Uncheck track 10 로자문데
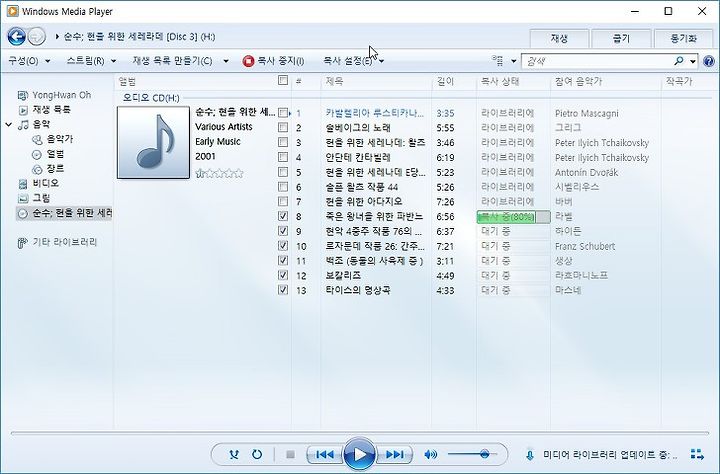The height and width of the screenshot is (474, 720). coord(283,246)
